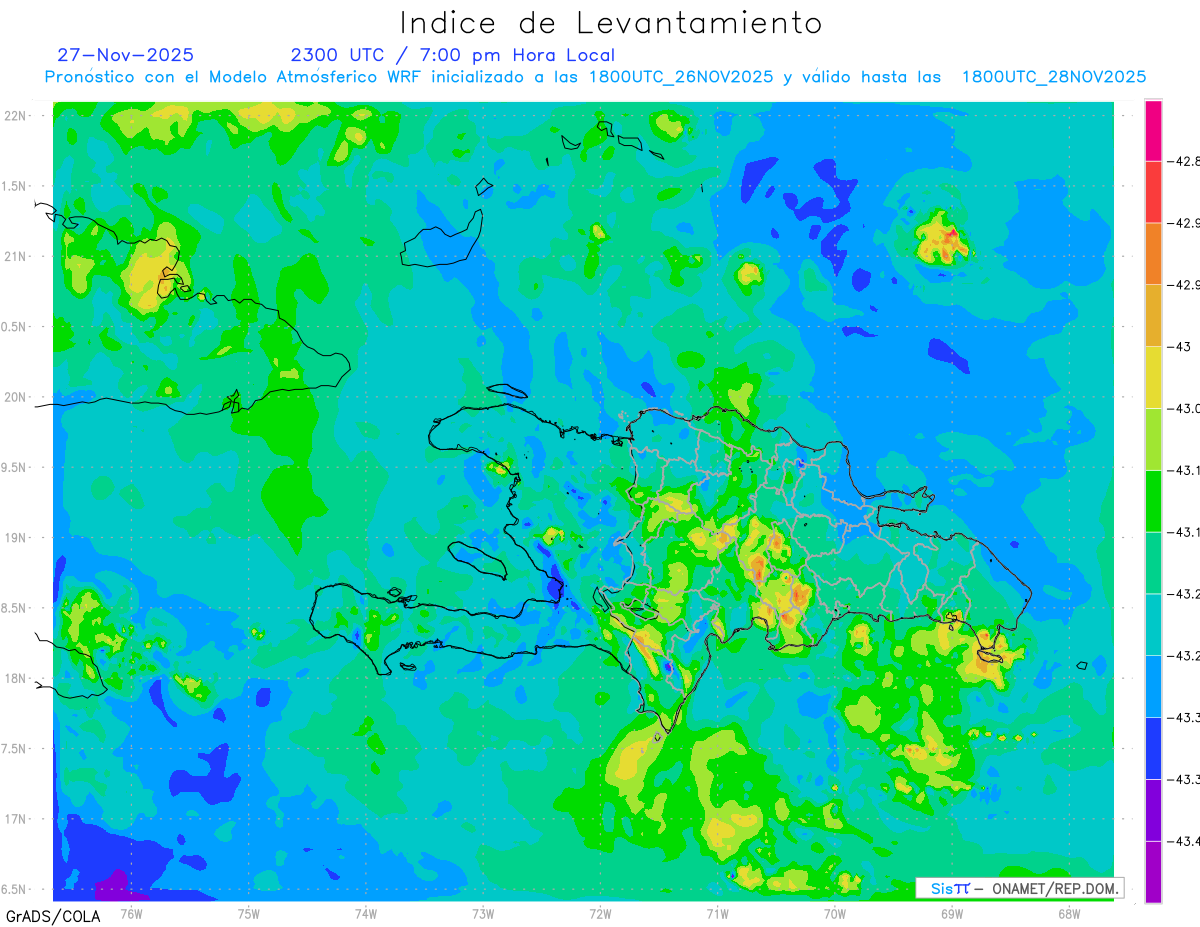Click the "GrADS/COLA" credit text
Screen dimensions: 1200x927
click(x=53, y=915)
